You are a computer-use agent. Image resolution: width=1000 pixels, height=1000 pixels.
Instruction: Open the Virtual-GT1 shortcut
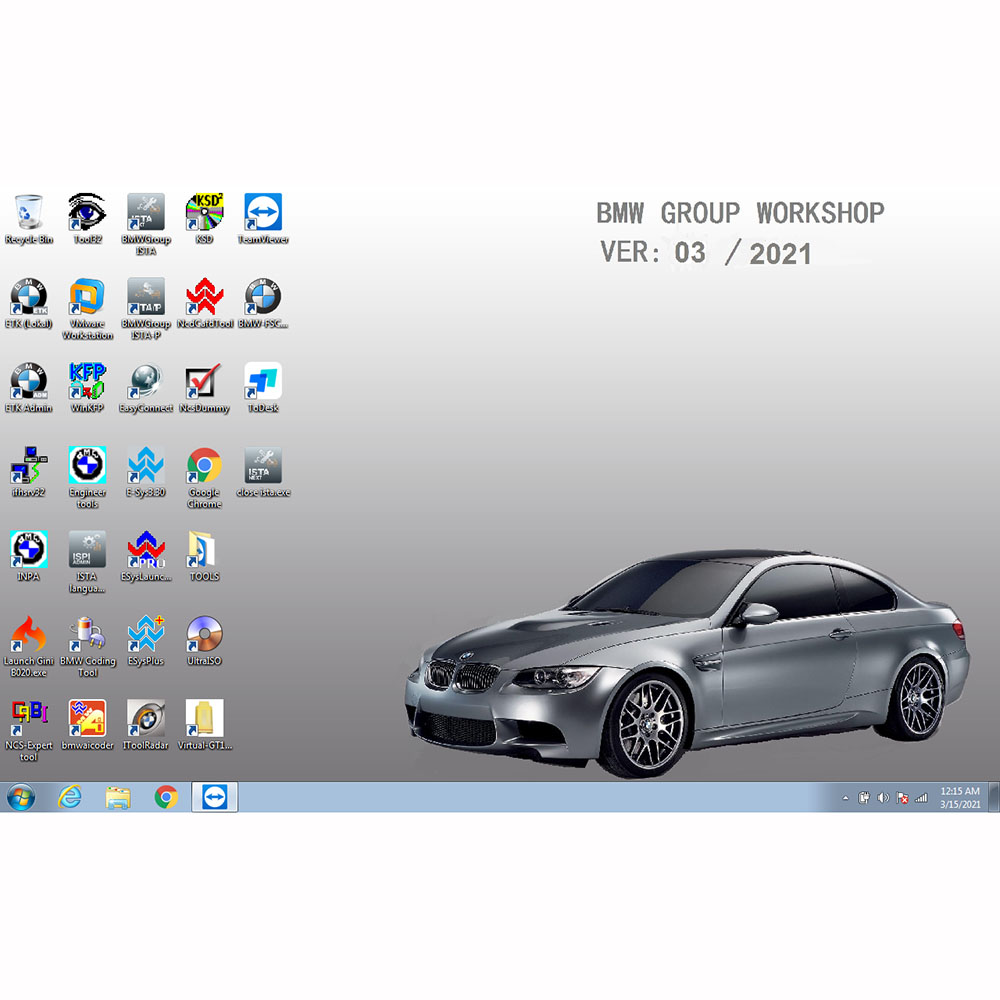204,724
